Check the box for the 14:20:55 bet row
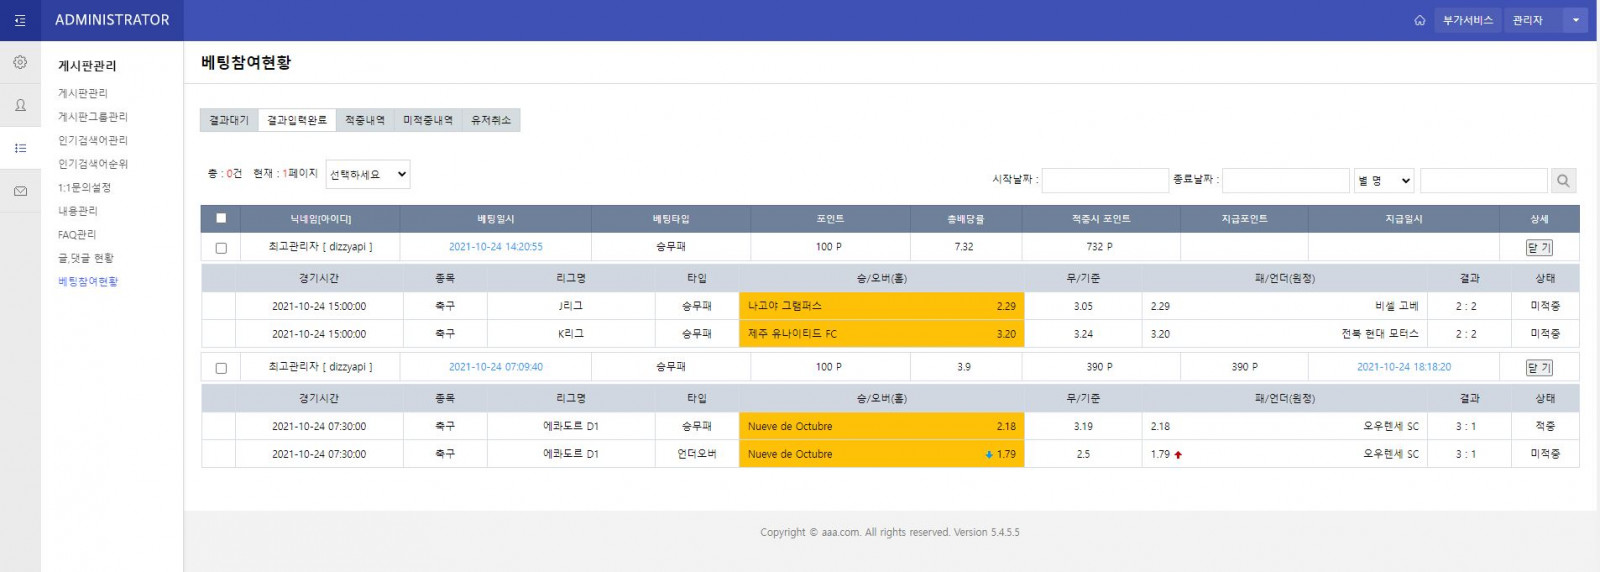This screenshot has height=572, width=1600. point(221,248)
